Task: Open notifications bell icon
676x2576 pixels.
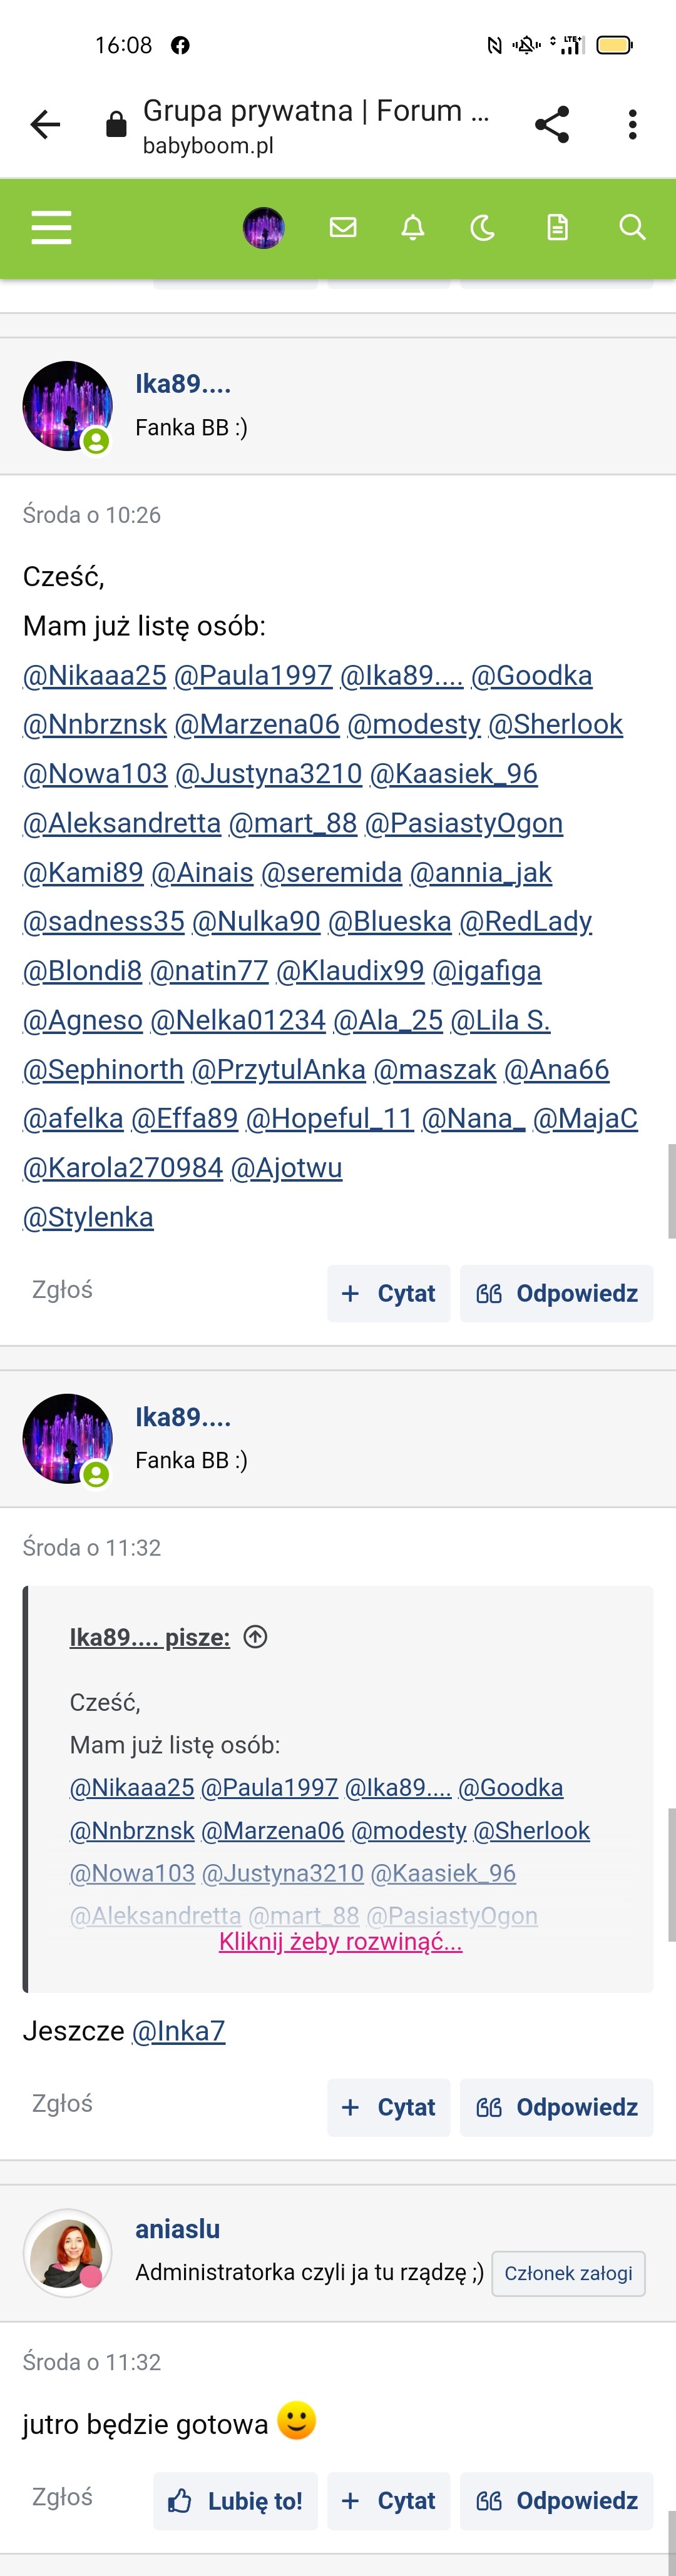Action: [413, 228]
